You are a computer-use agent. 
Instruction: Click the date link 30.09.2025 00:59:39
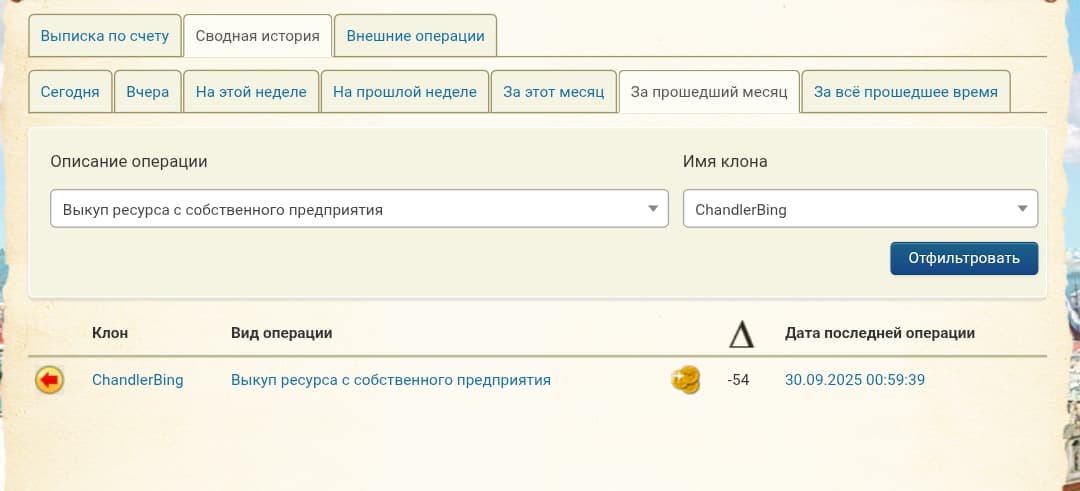click(x=856, y=380)
